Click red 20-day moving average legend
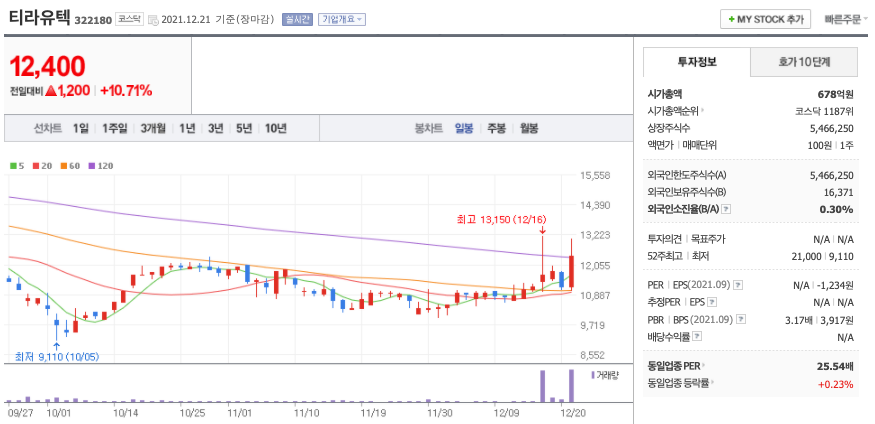 tap(40, 166)
